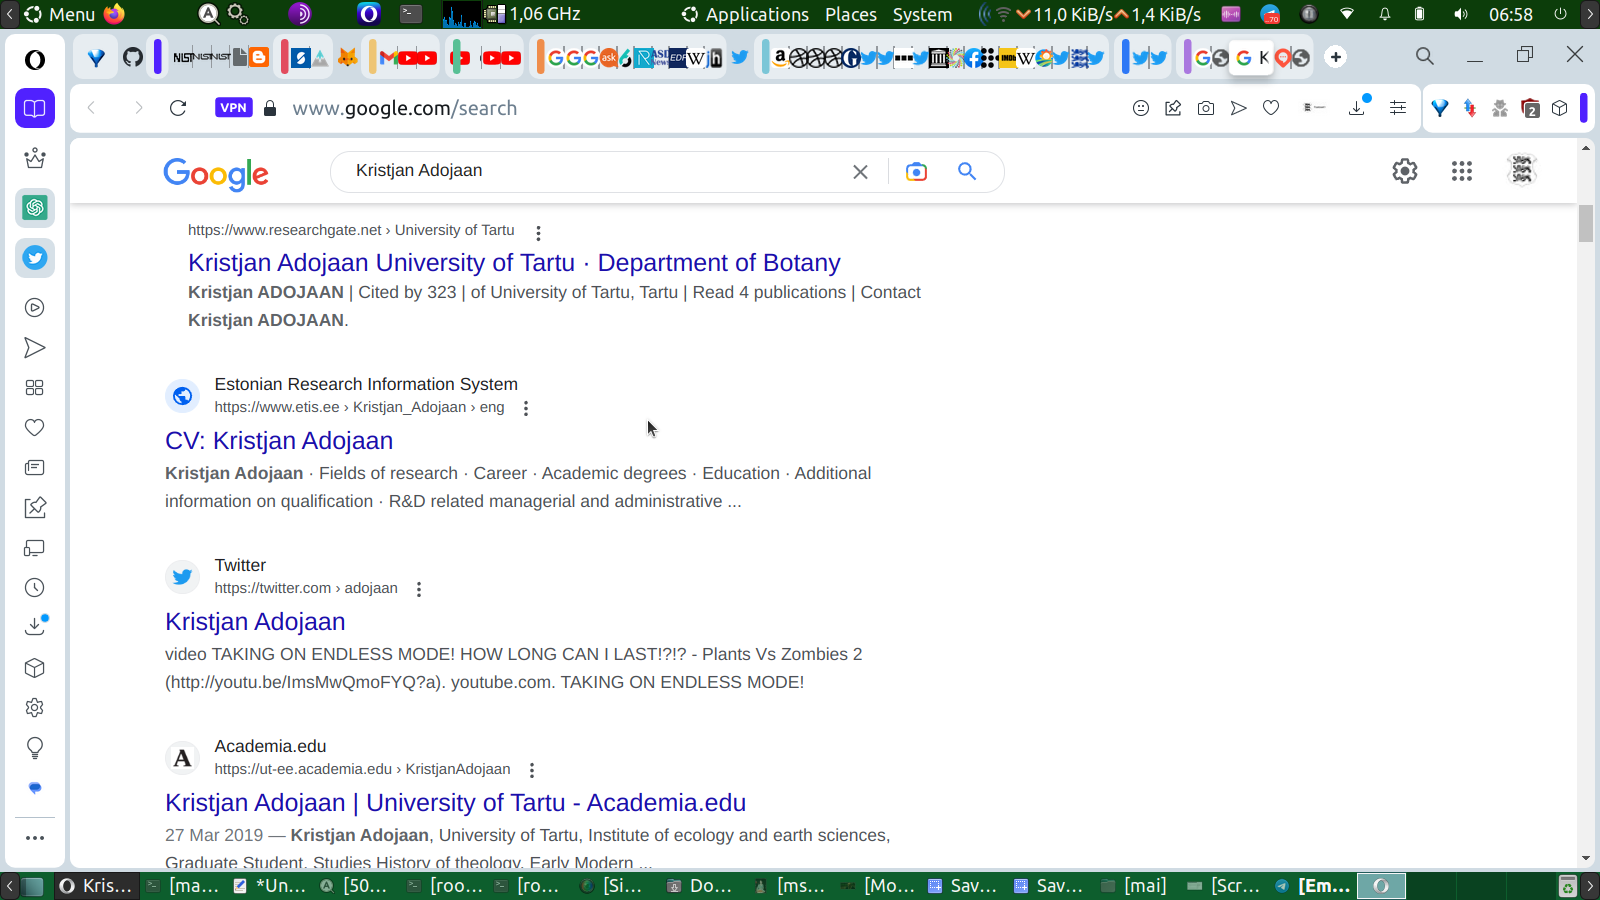Switch to GitHub tab

point(133,57)
